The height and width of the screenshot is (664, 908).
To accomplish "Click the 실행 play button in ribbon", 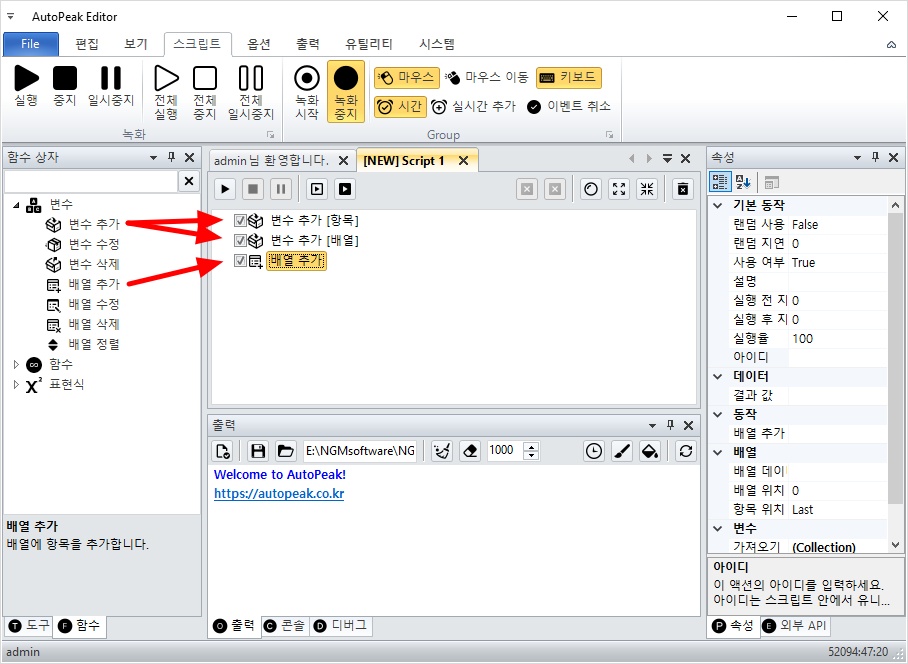I will coord(26,86).
